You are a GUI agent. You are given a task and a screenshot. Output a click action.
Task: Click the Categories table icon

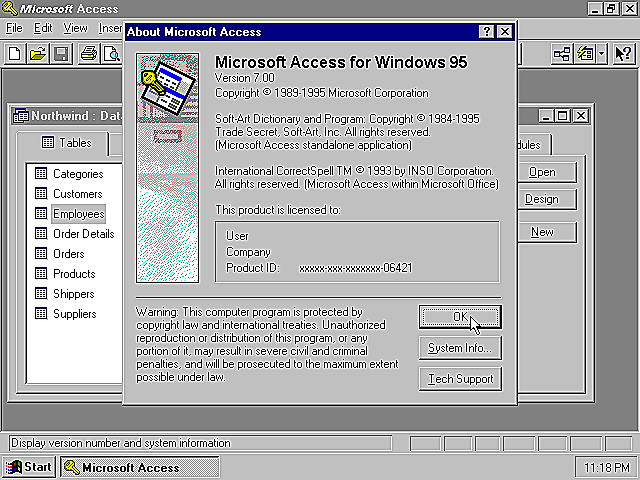coord(41,173)
